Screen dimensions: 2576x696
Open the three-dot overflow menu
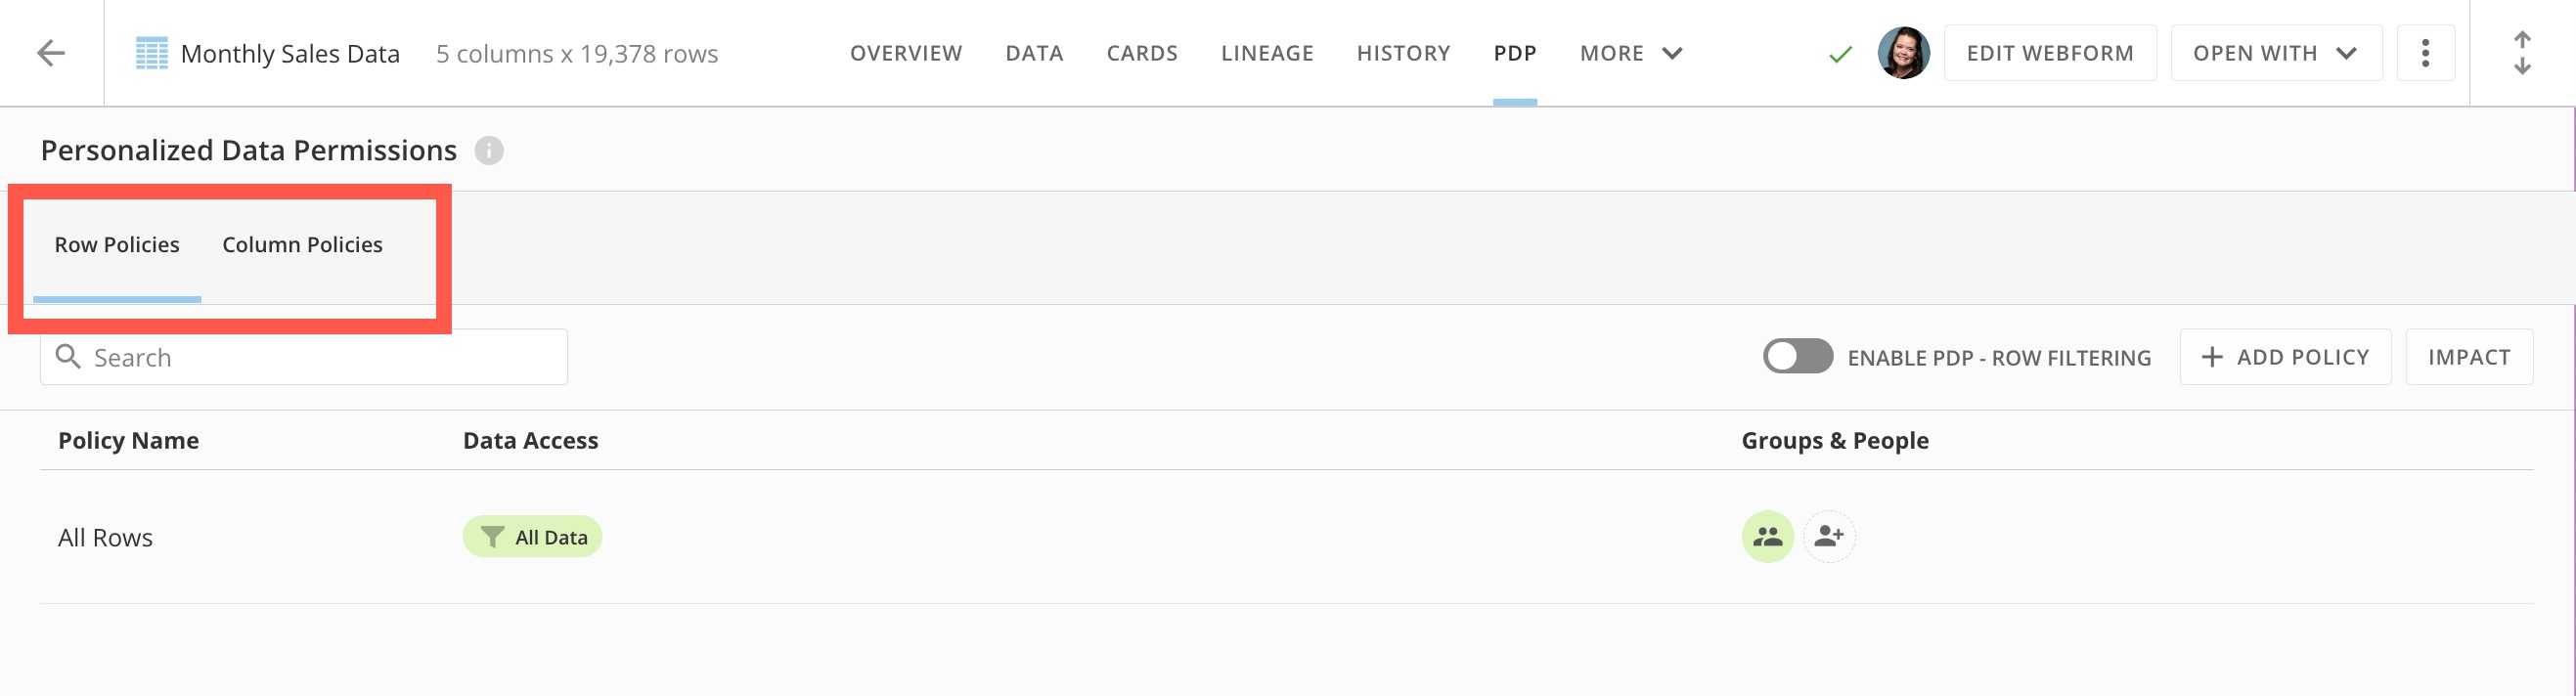pyautogui.click(x=2426, y=52)
